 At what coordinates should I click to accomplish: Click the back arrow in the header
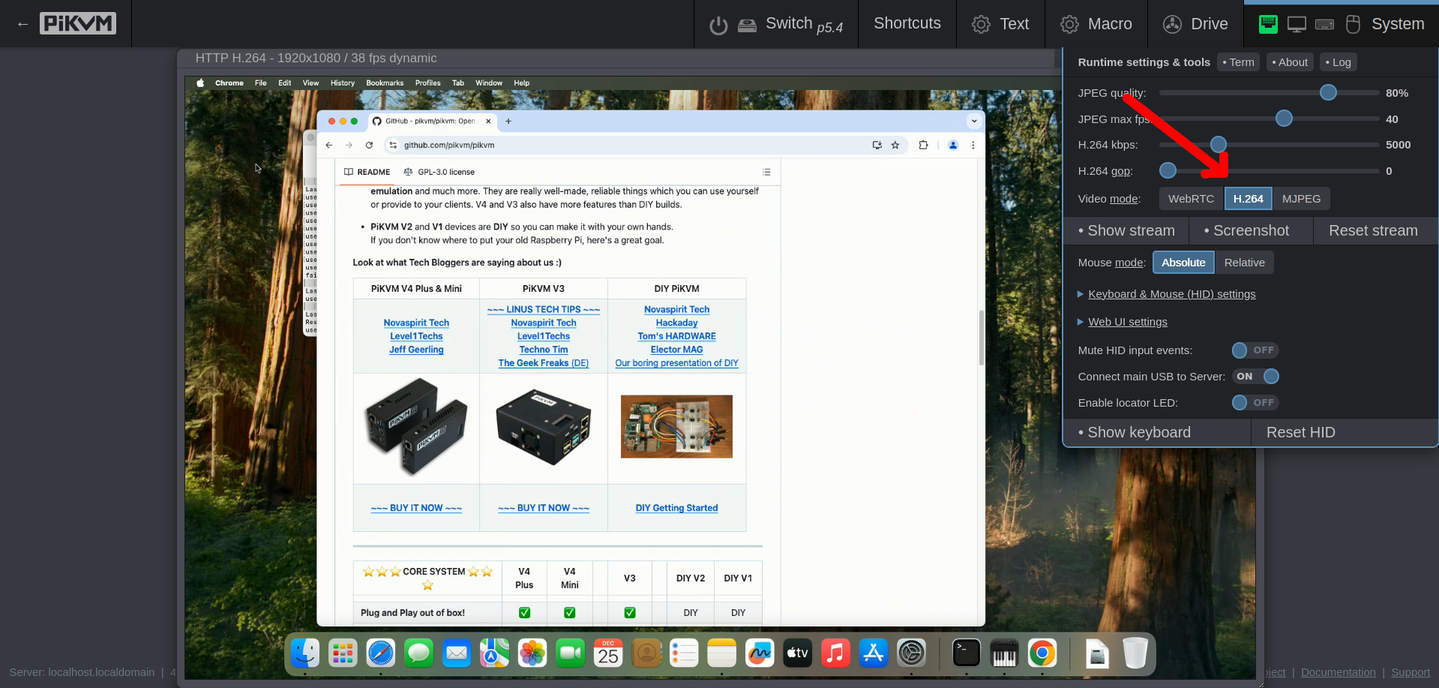pyautogui.click(x=22, y=23)
